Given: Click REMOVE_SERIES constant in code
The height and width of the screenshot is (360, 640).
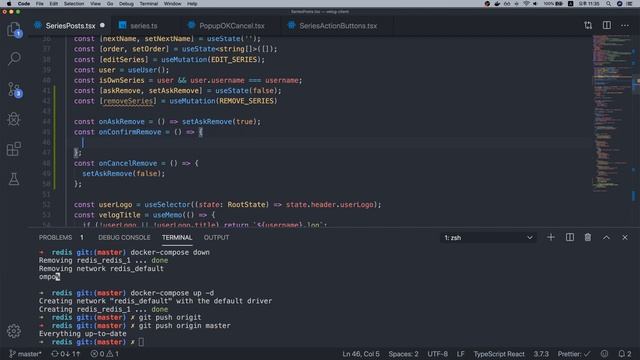Looking at the screenshot, I should click(x=246, y=101).
